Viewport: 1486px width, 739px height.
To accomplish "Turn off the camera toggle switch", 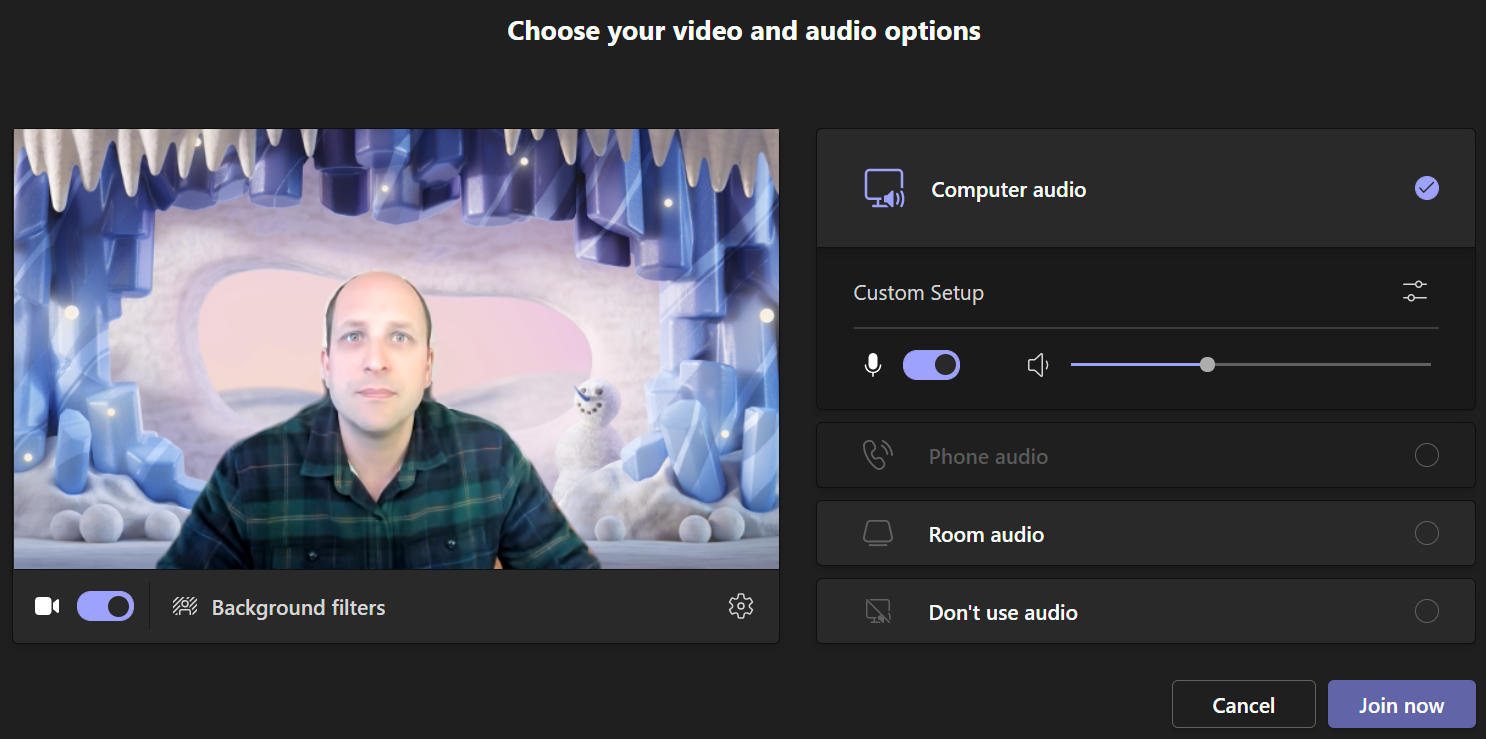I will pos(105,607).
